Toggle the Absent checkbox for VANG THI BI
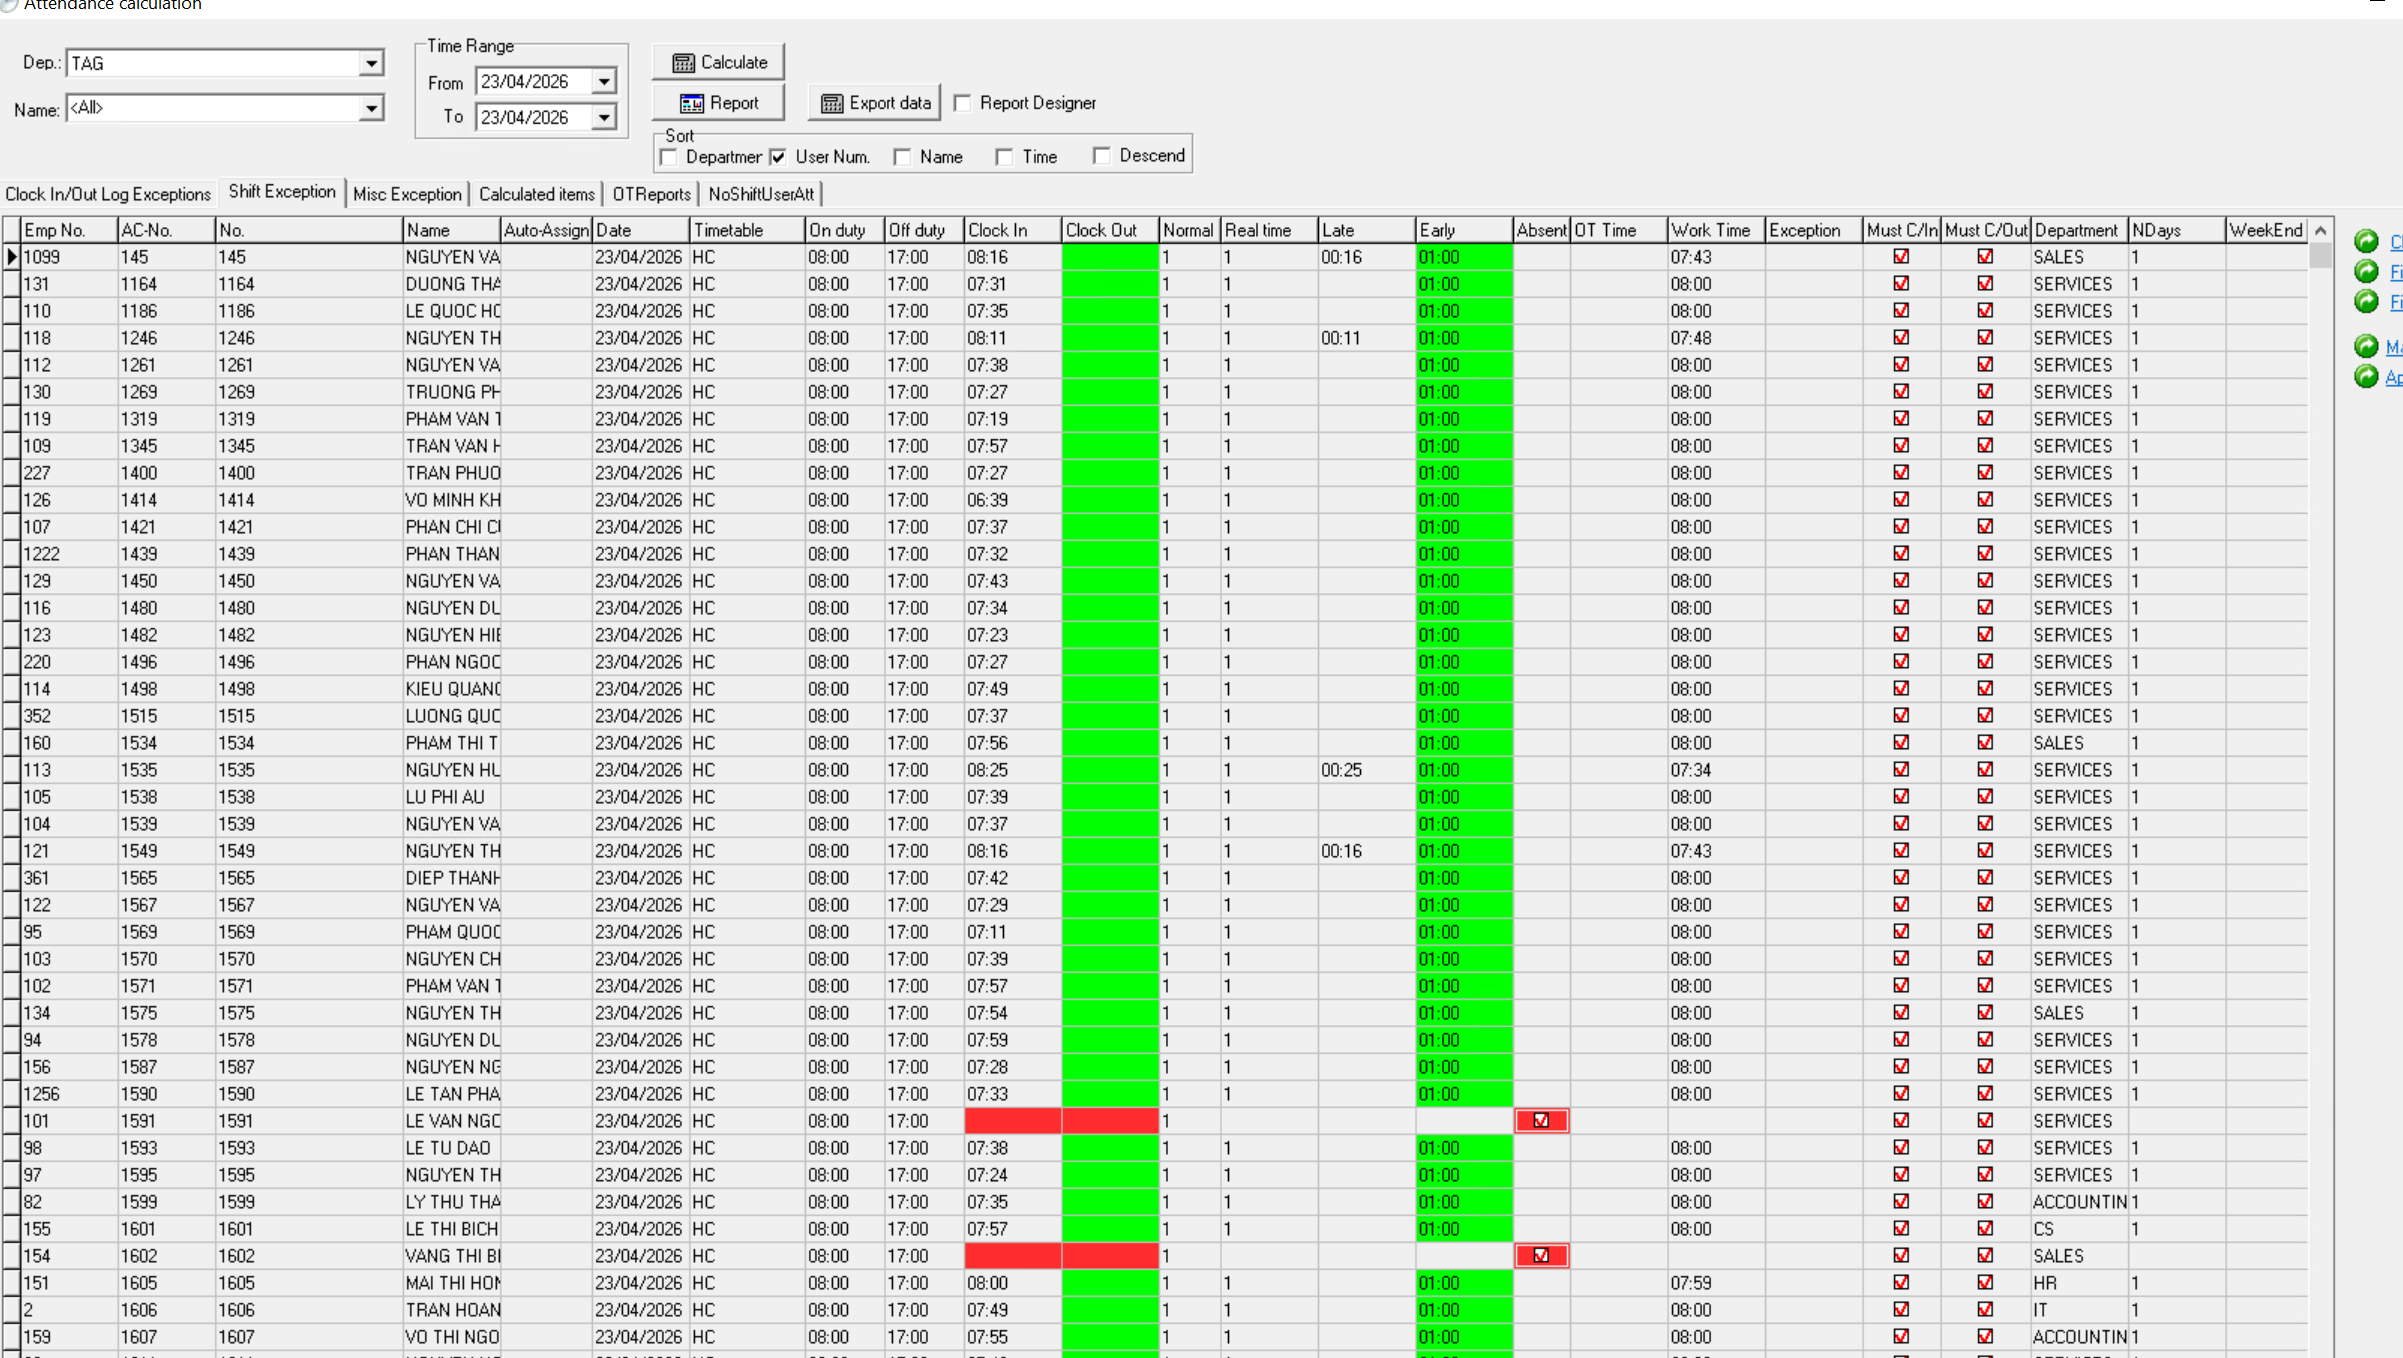The height and width of the screenshot is (1358, 2403). pos(1541,1256)
